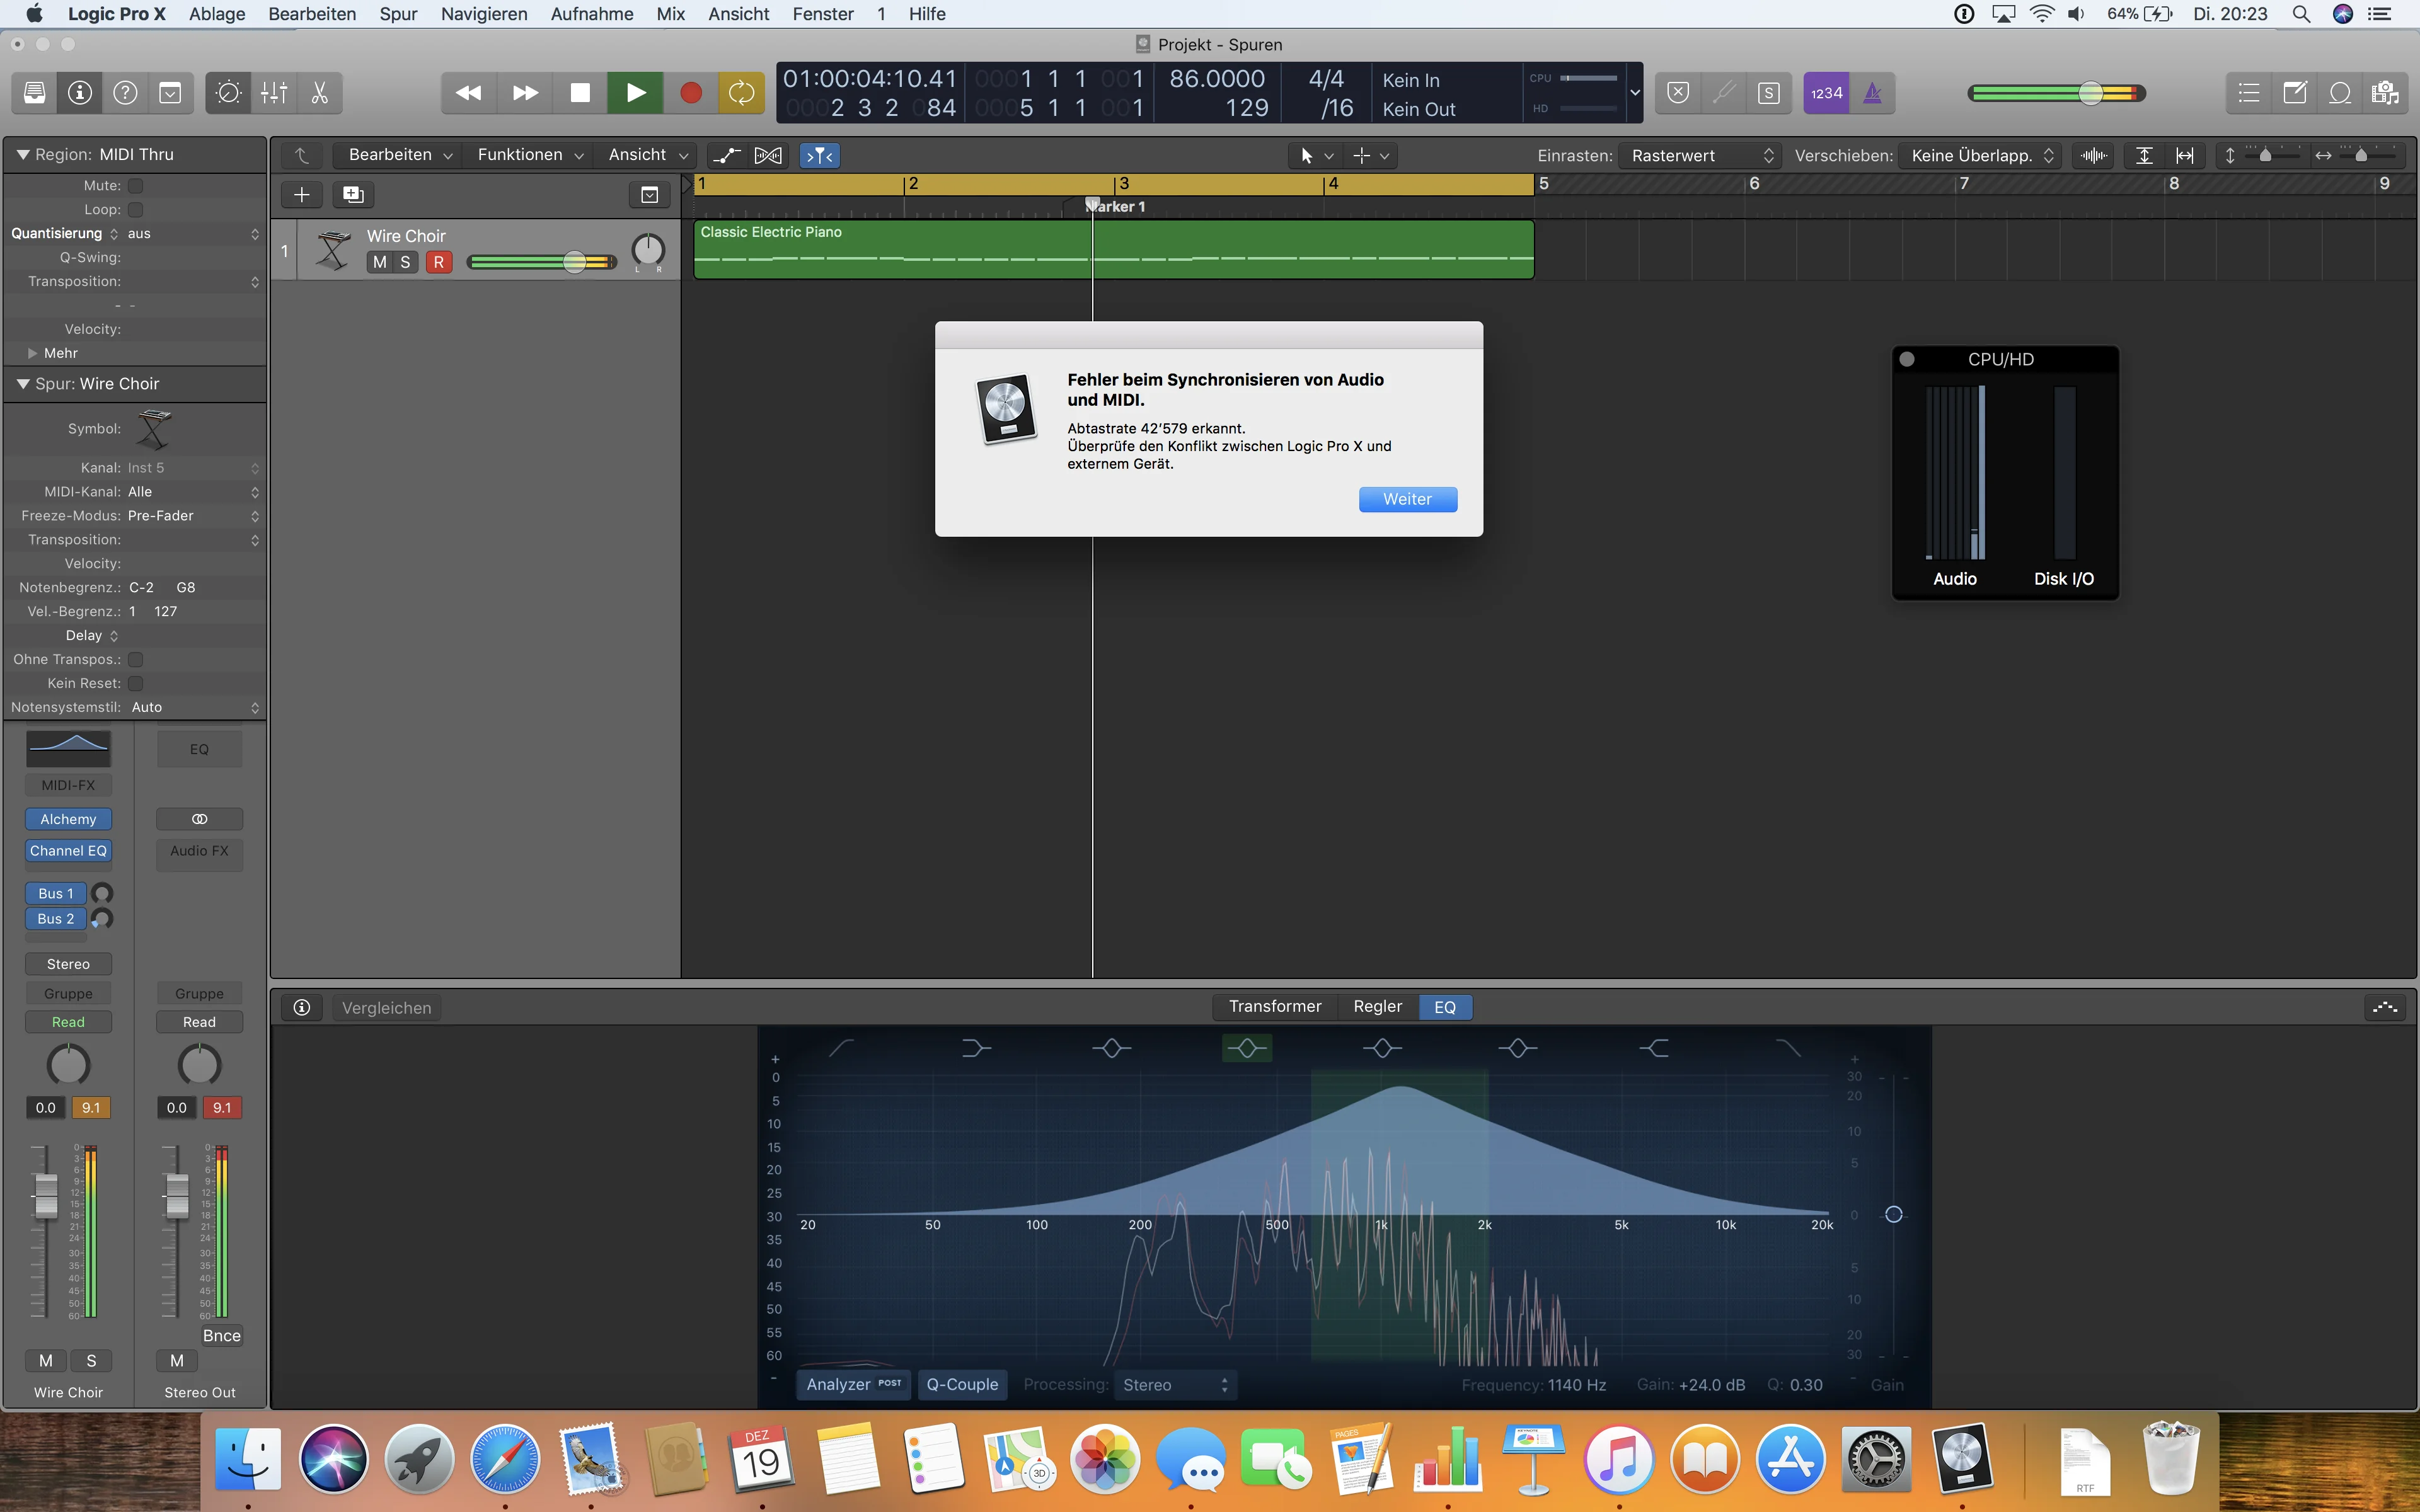Open the Quick Help question mark icon

(125, 93)
